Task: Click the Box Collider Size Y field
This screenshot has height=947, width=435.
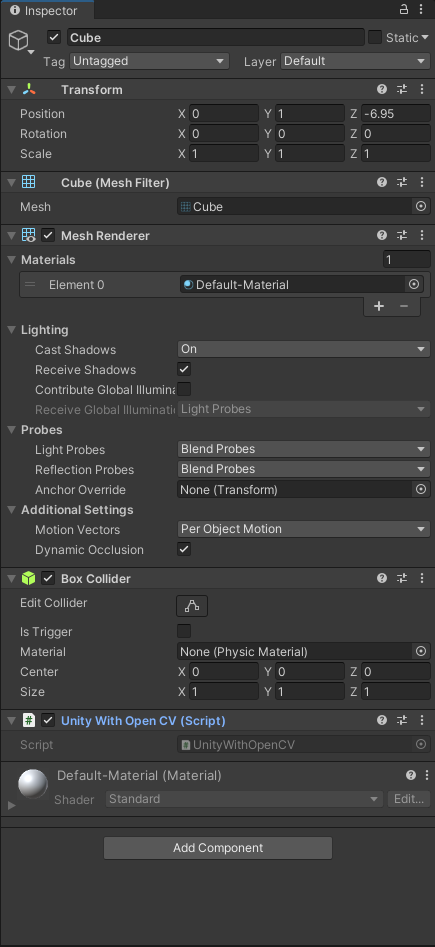Action: pyautogui.click(x=310, y=692)
